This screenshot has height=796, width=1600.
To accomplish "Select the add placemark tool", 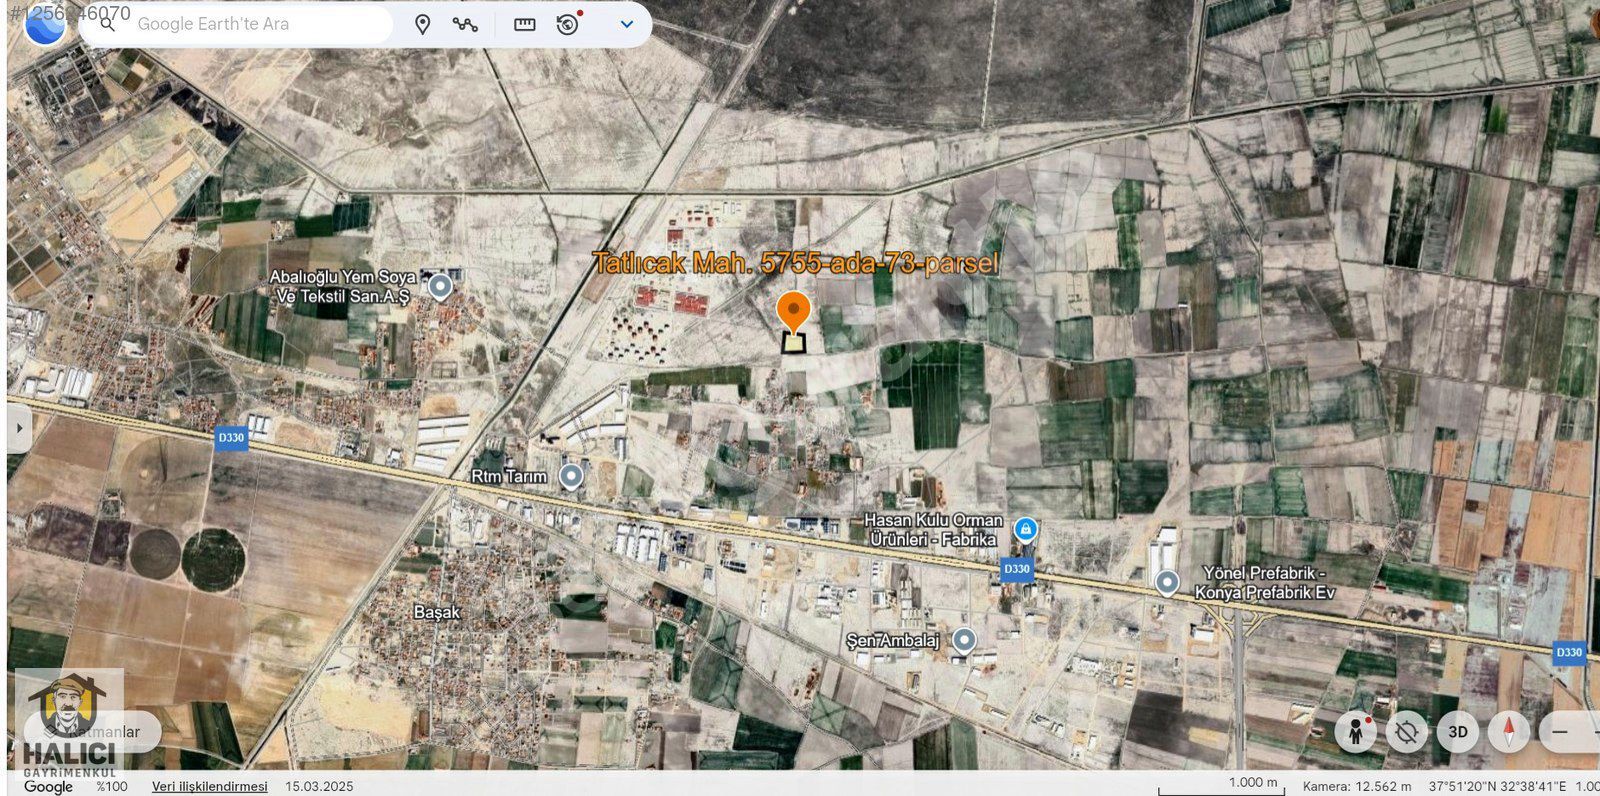I will [422, 24].
